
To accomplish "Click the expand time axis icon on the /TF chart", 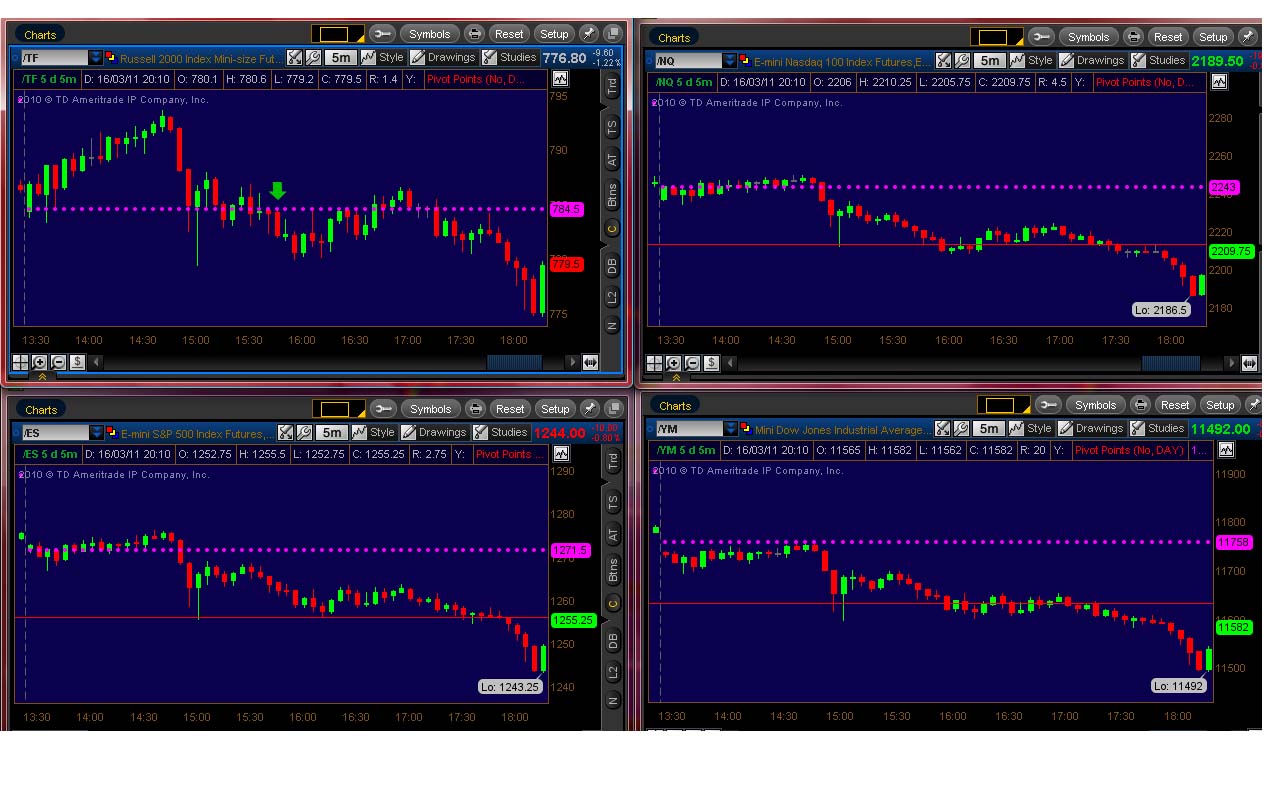I will [590, 362].
